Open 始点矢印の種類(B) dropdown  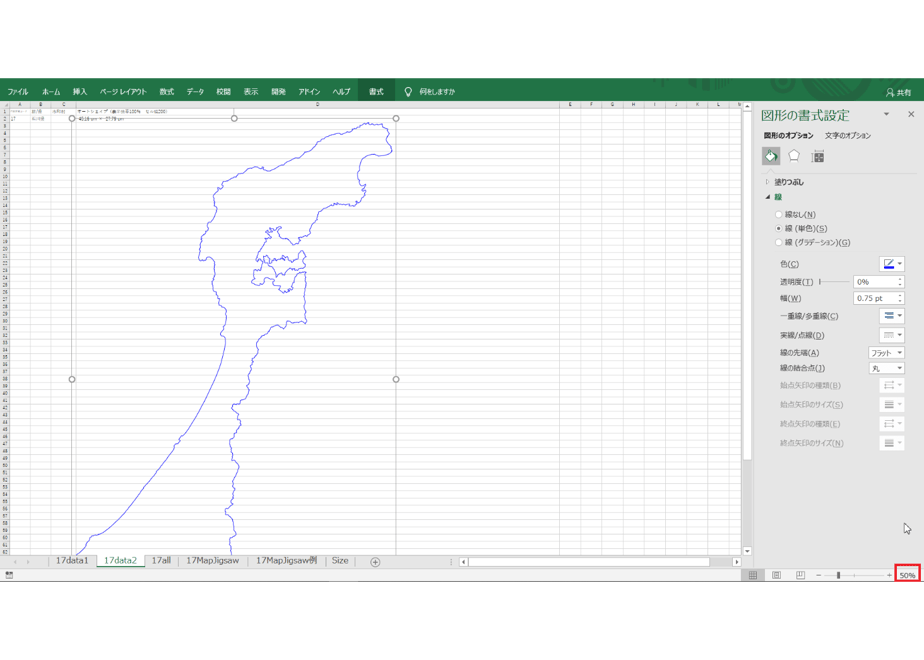point(892,385)
